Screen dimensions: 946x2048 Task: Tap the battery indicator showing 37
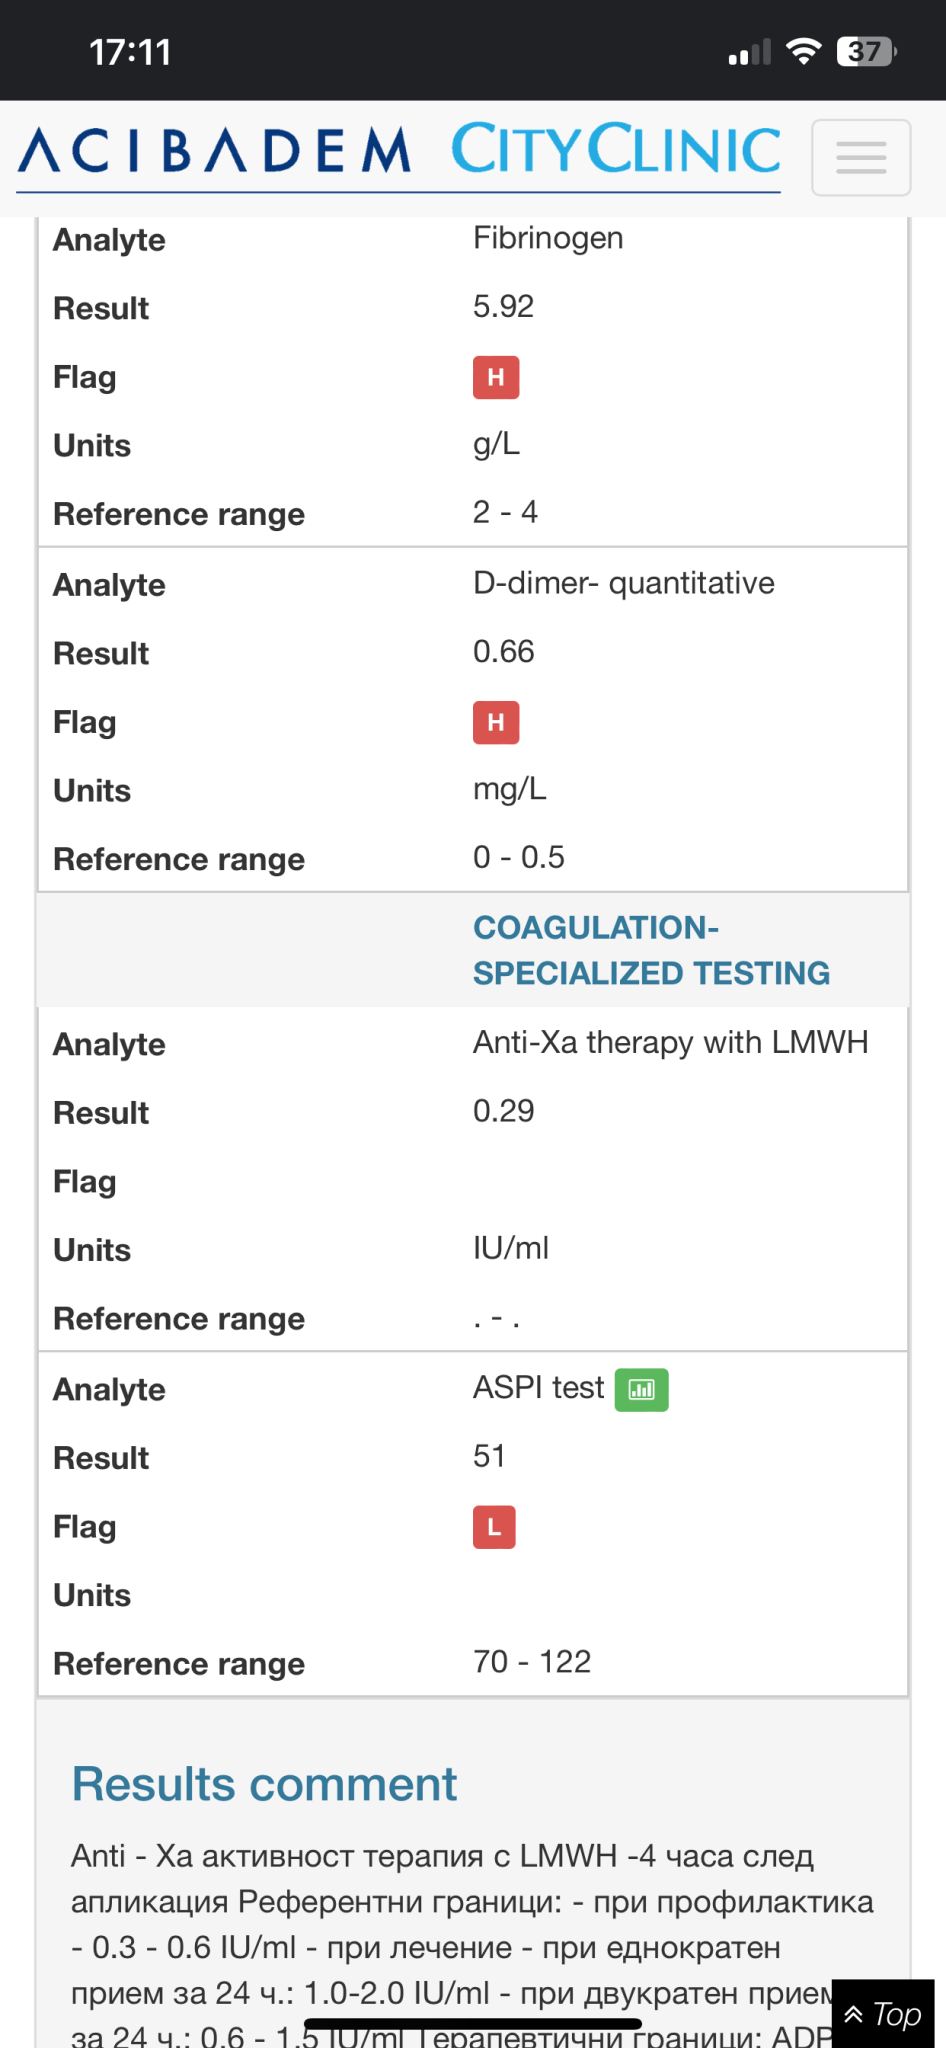coord(866,51)
